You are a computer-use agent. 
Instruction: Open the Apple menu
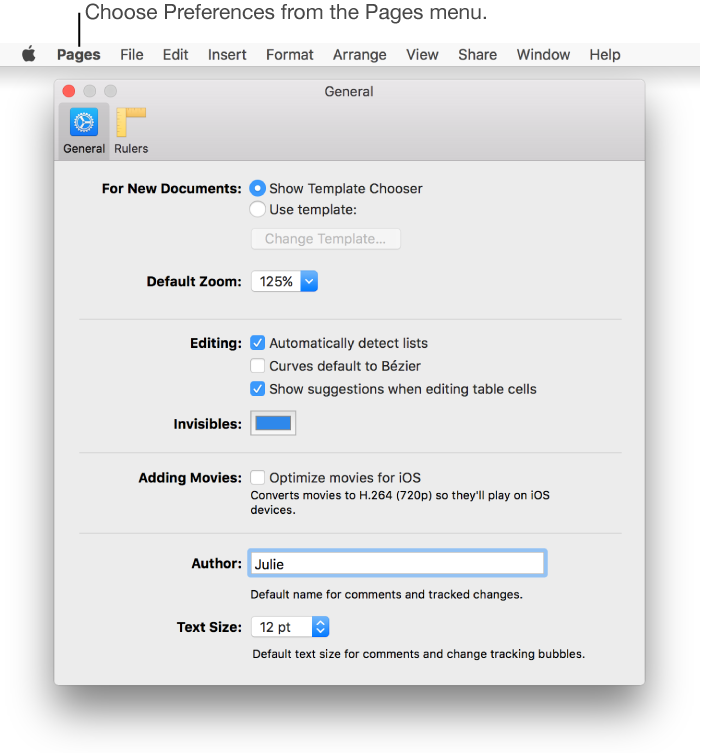point(29,54)
